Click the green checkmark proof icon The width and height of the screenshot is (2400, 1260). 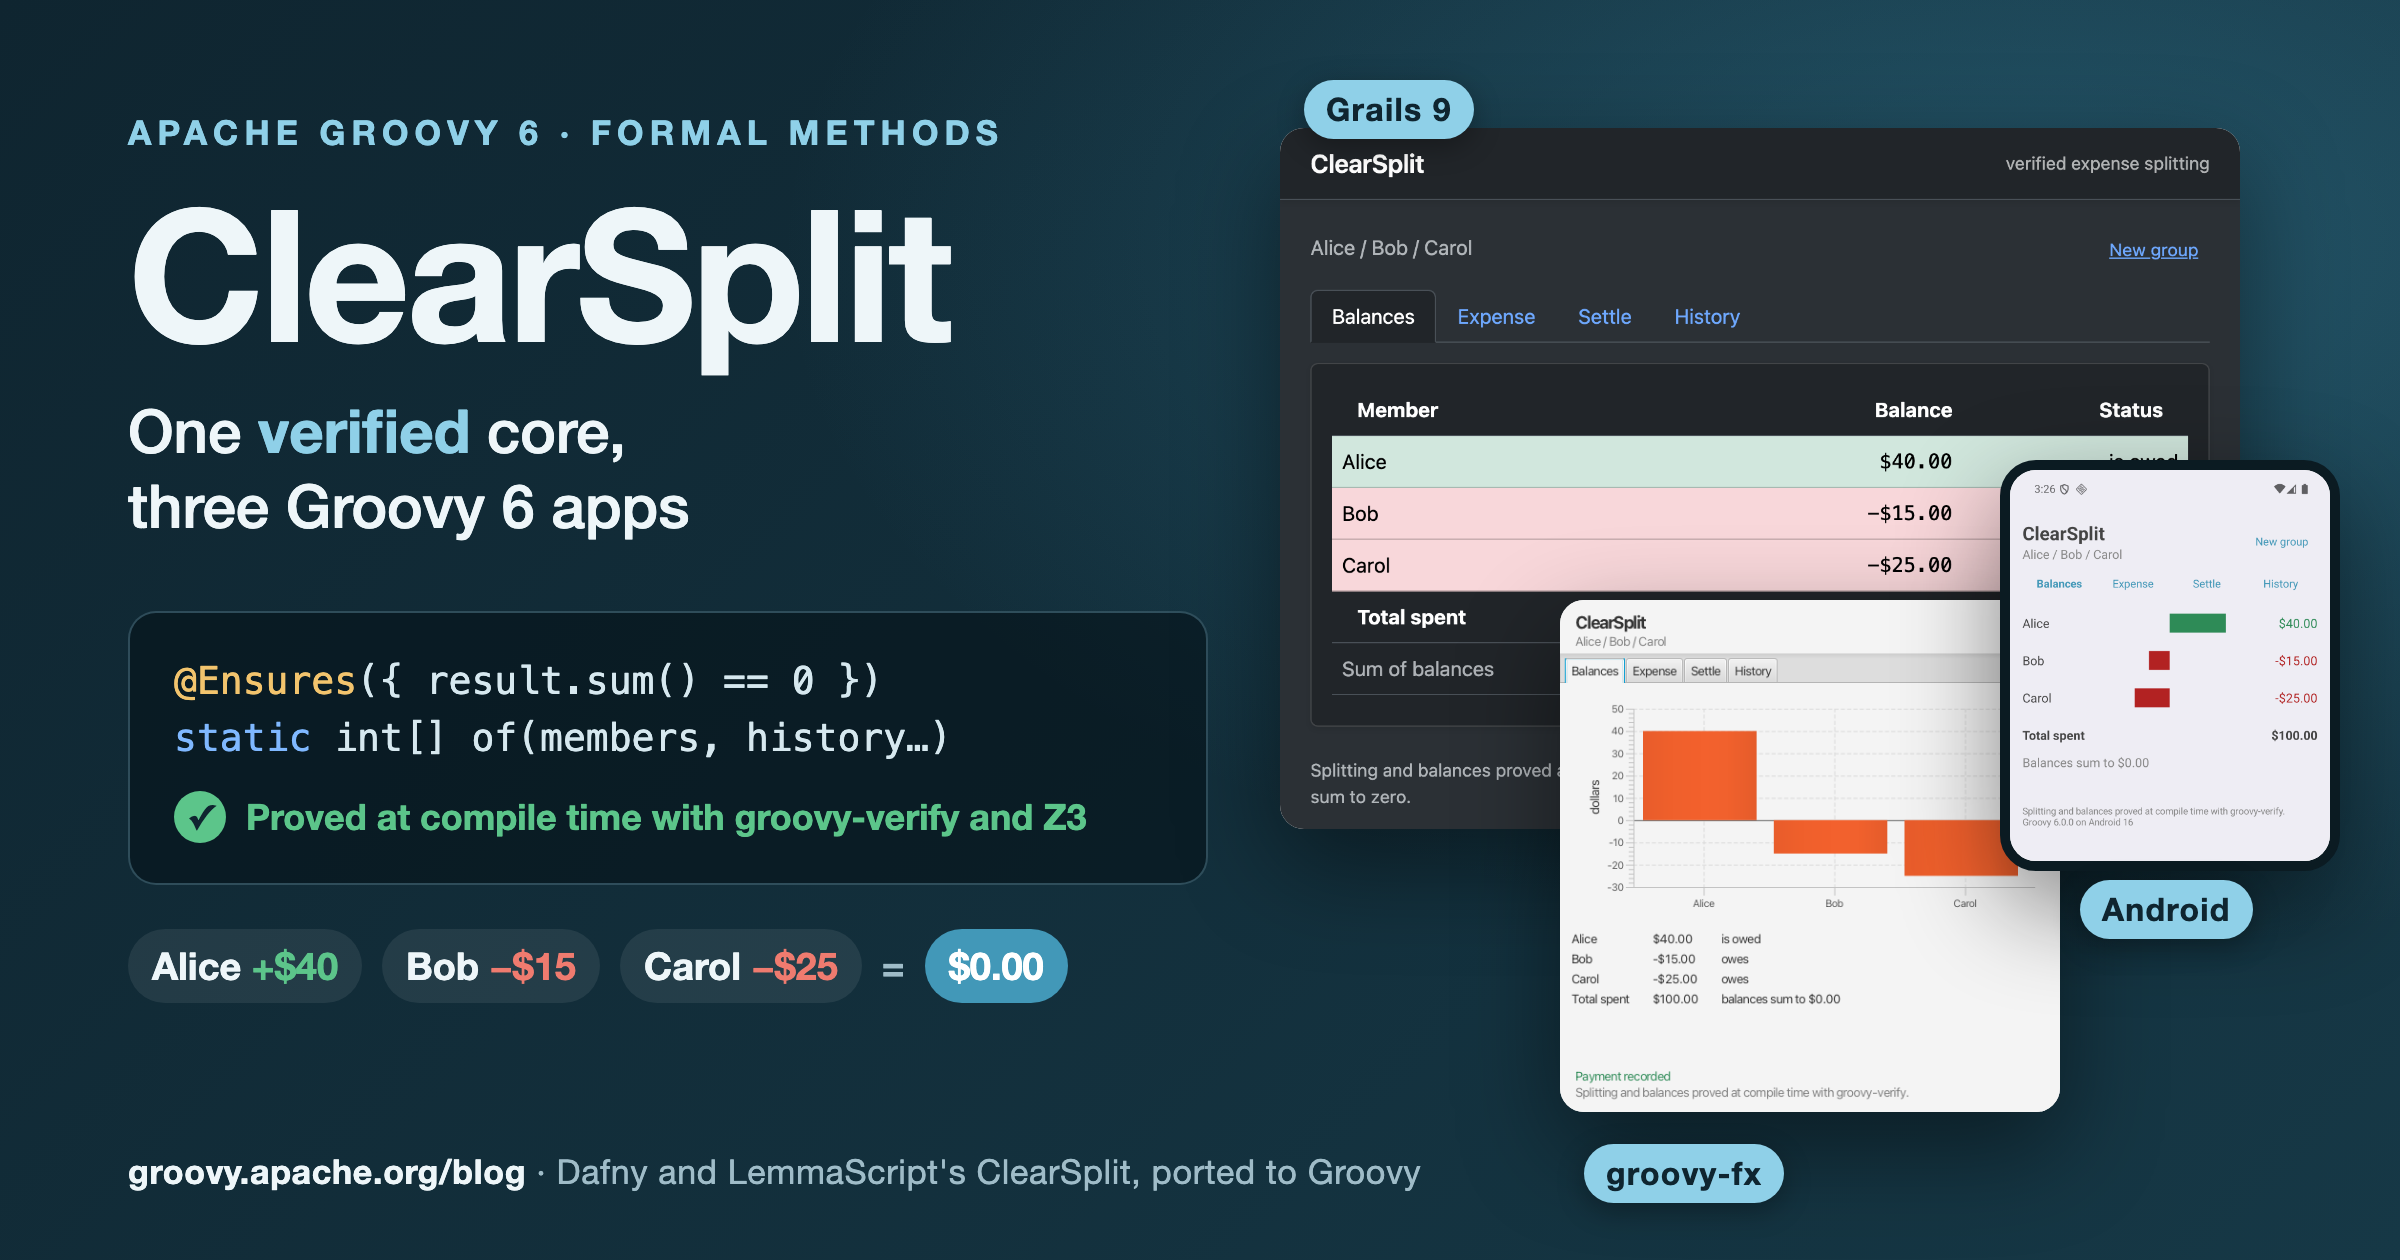tap(200, 817)
